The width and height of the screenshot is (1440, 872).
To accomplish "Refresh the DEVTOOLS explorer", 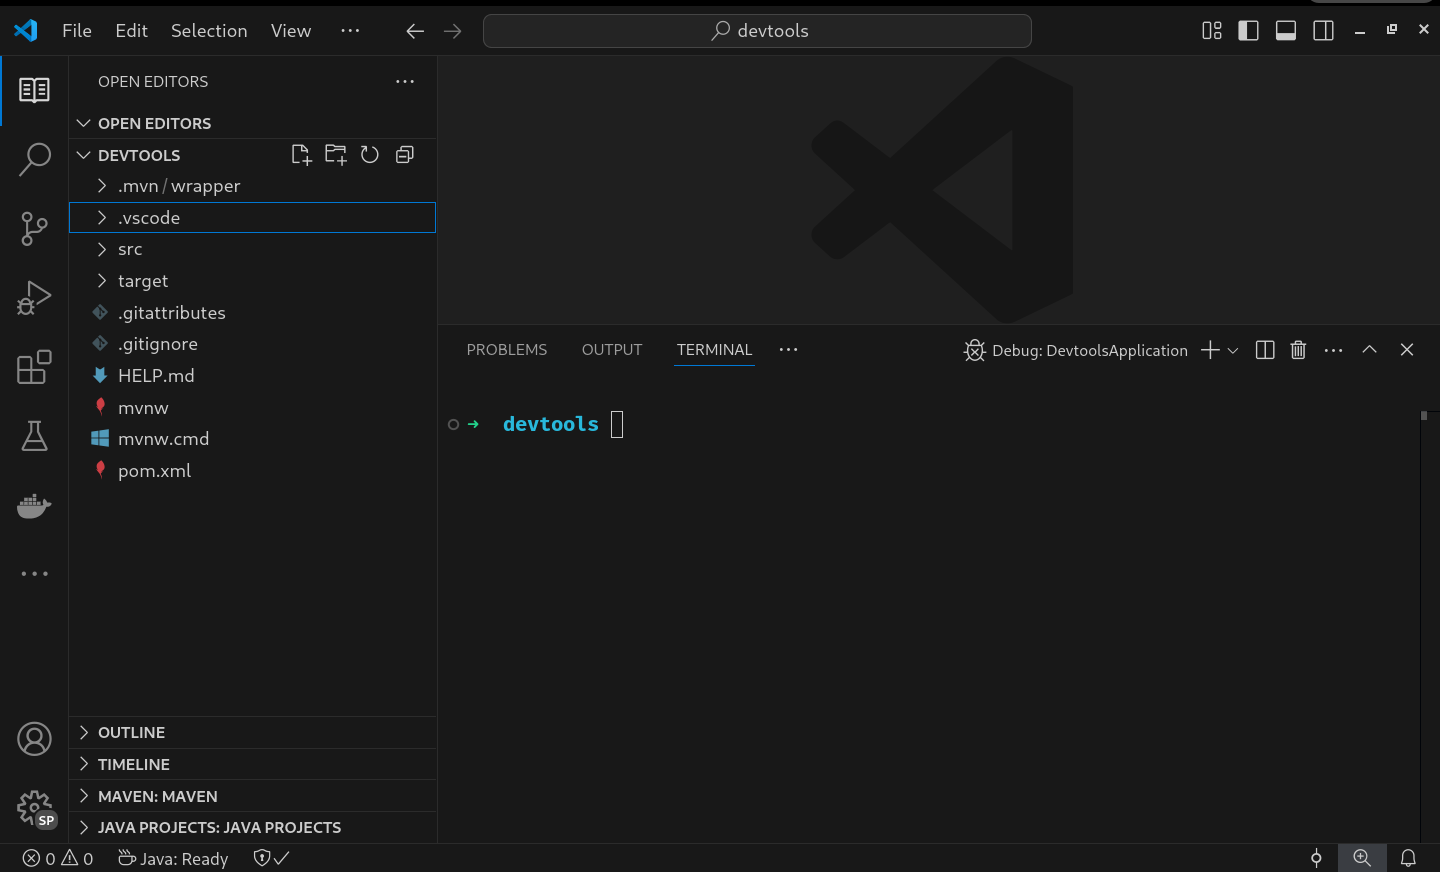I will click(370, 155).
